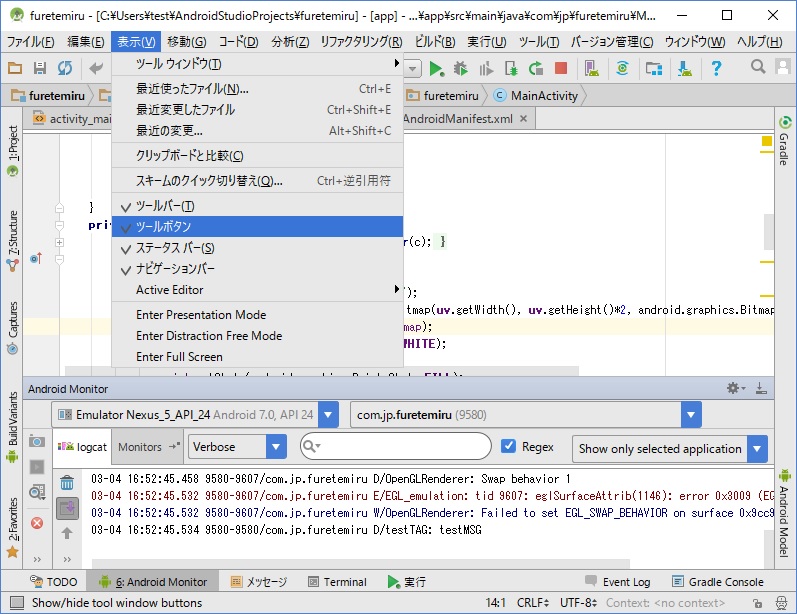Viewport: 797px width, 614px height.
Task: Open the ファイル(F) menu
Action: pyautogui.click(x=30, y=42)
